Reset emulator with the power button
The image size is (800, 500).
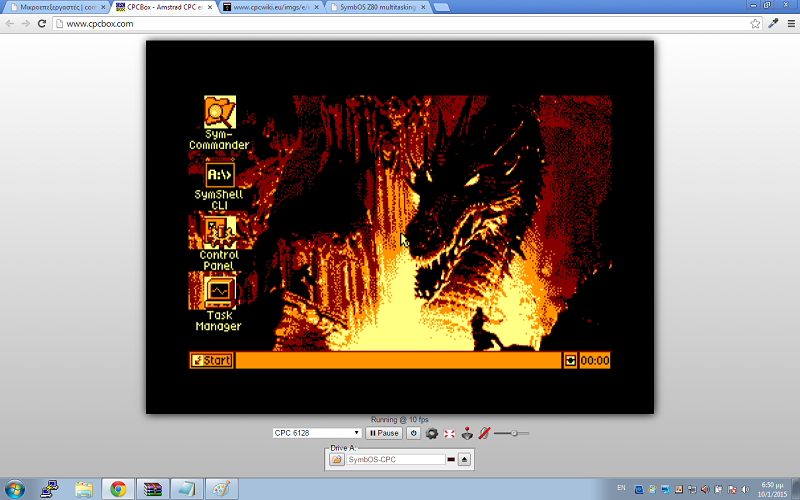point(413,433)
